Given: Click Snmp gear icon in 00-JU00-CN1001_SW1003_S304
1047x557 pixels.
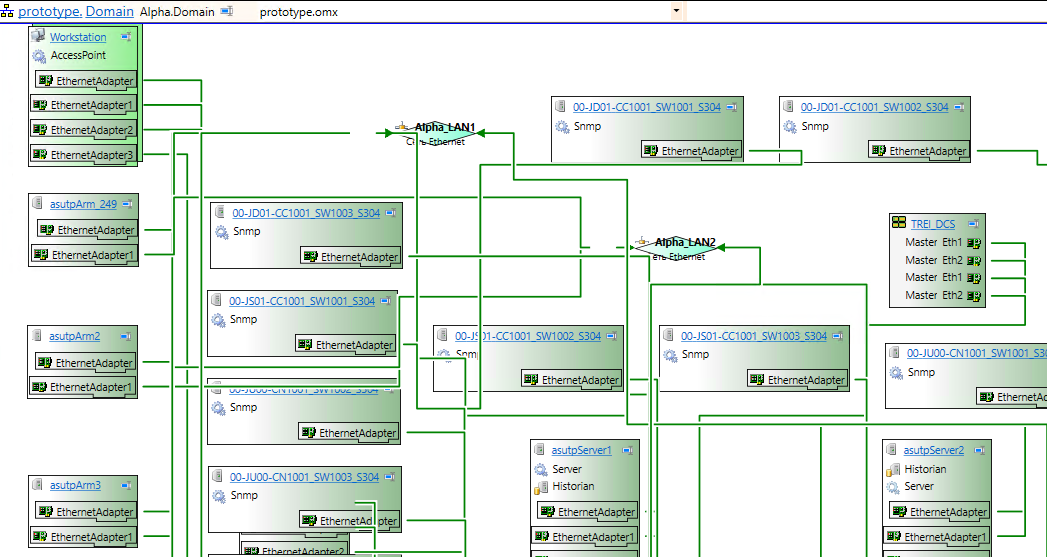Looking at the screenshot, I should 219,496.
